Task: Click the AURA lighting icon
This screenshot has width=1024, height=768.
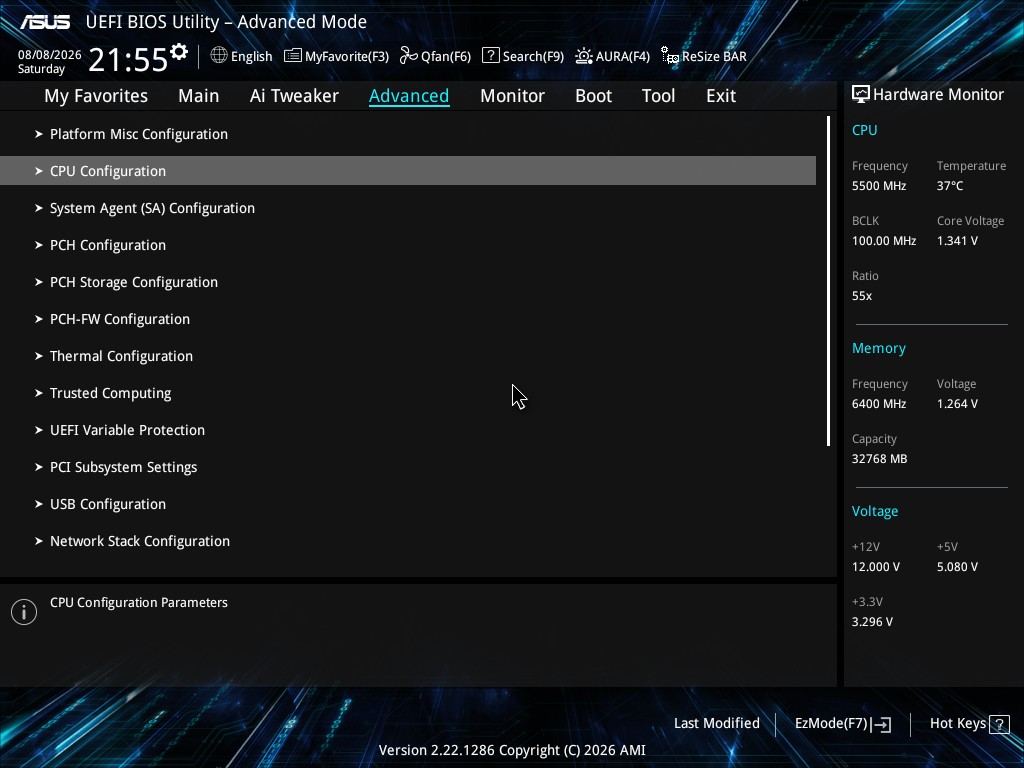Action: [x=583, y=56]
